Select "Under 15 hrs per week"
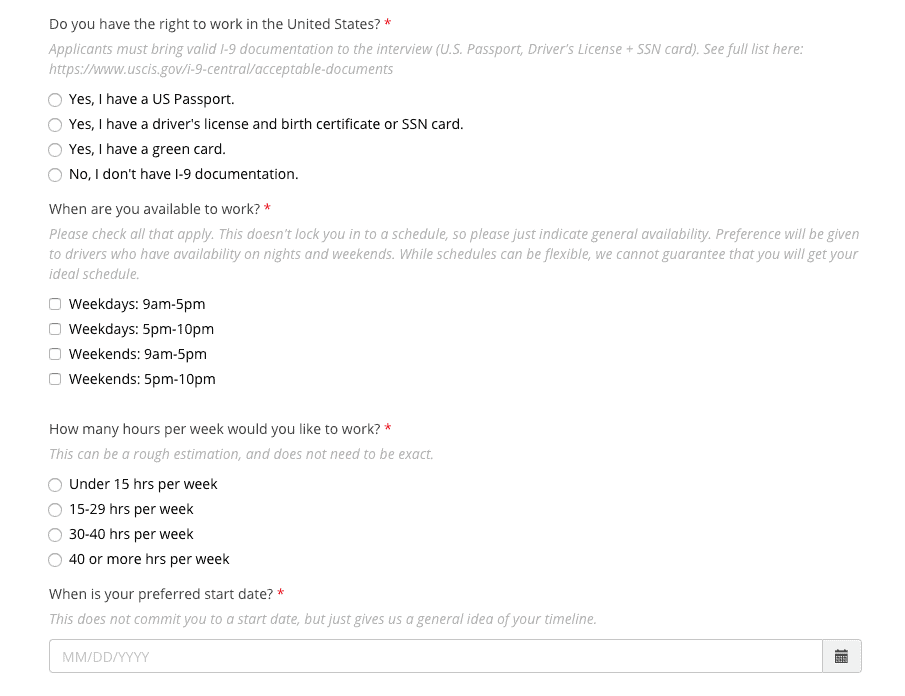Viewport: 905px width, 696px height. coord(55,484)
